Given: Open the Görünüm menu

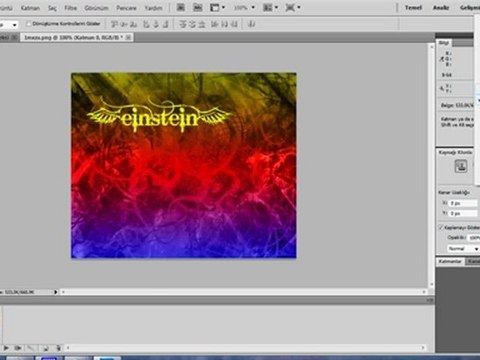Looking at the screenshot, I should tap(96, 8).
